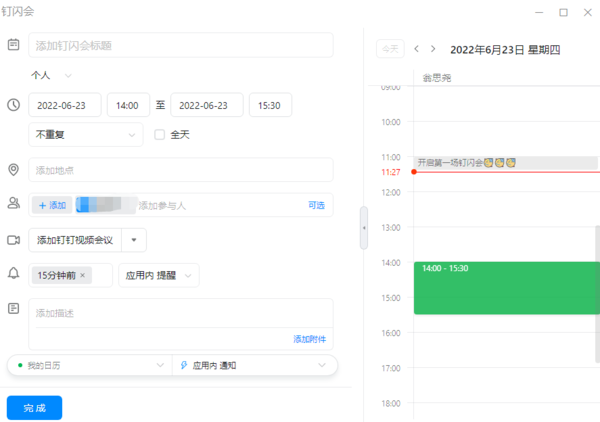Click the 今天 button
This screenshot has width=600, height=422.
(389, 49)
